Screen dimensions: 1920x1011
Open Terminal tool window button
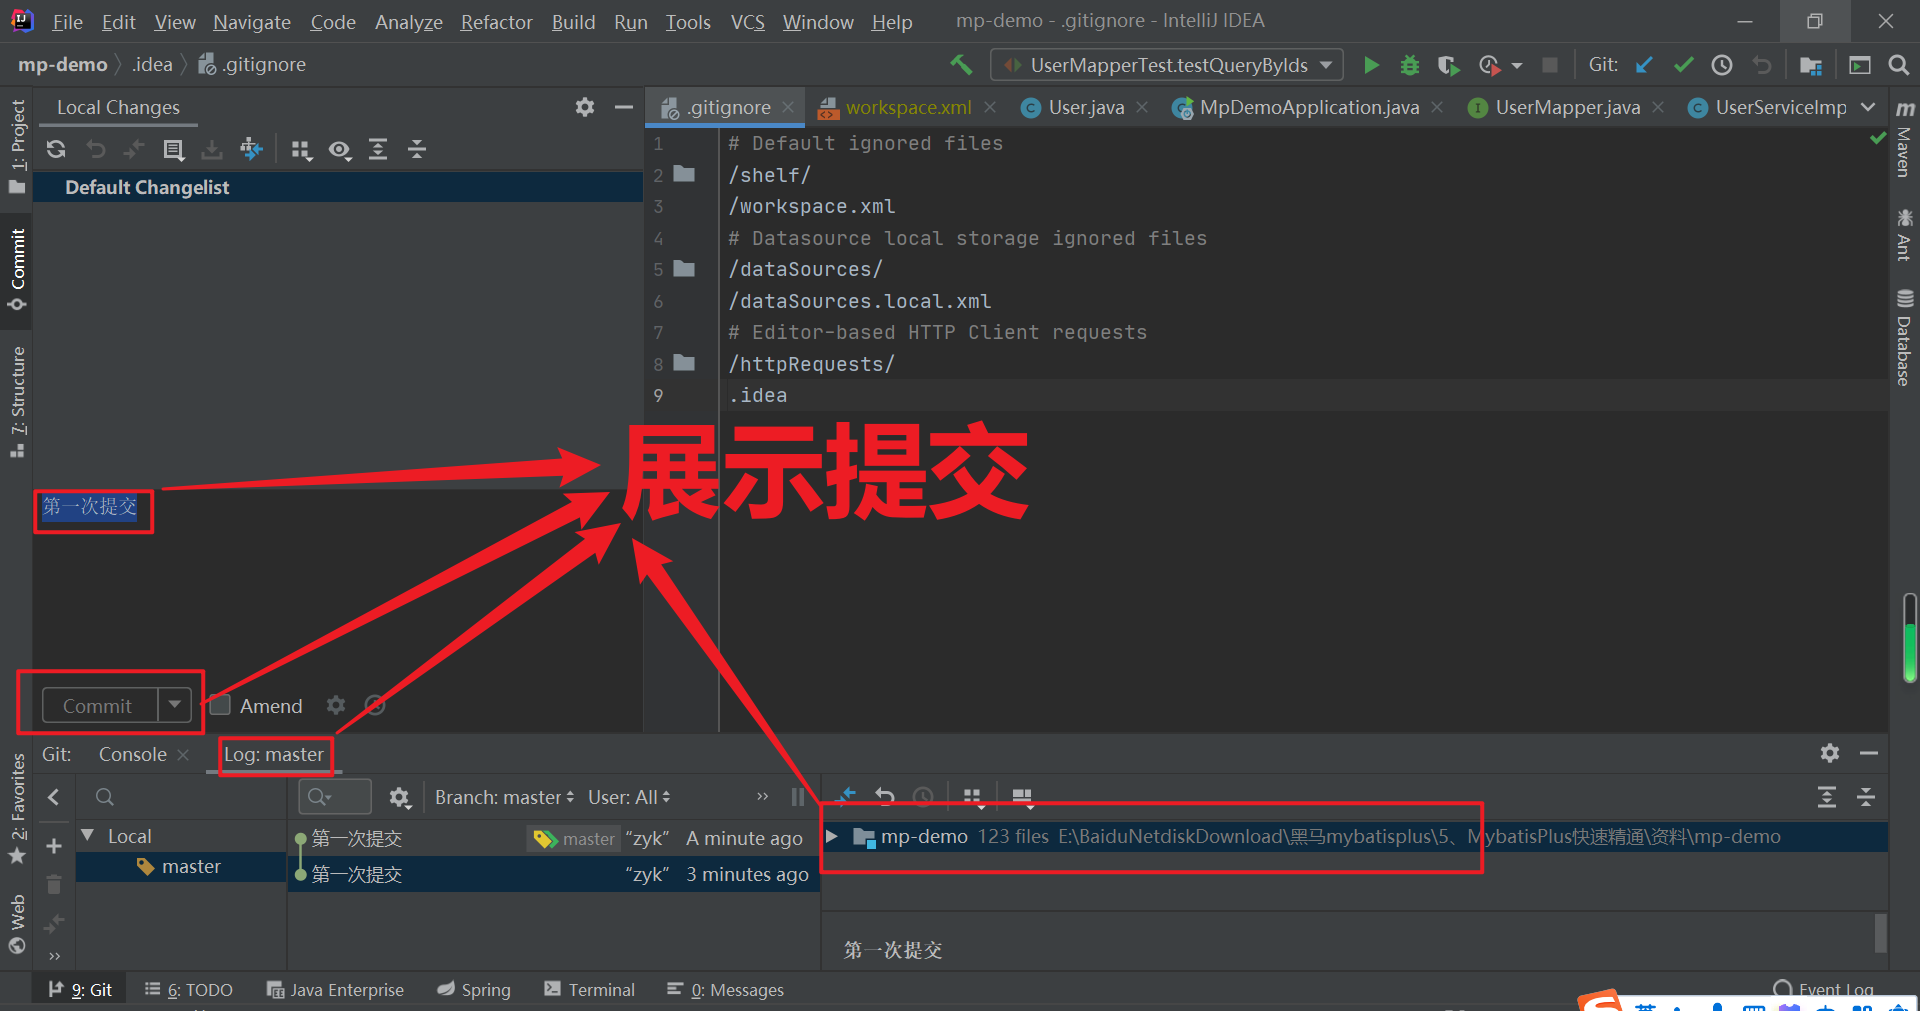590,990
